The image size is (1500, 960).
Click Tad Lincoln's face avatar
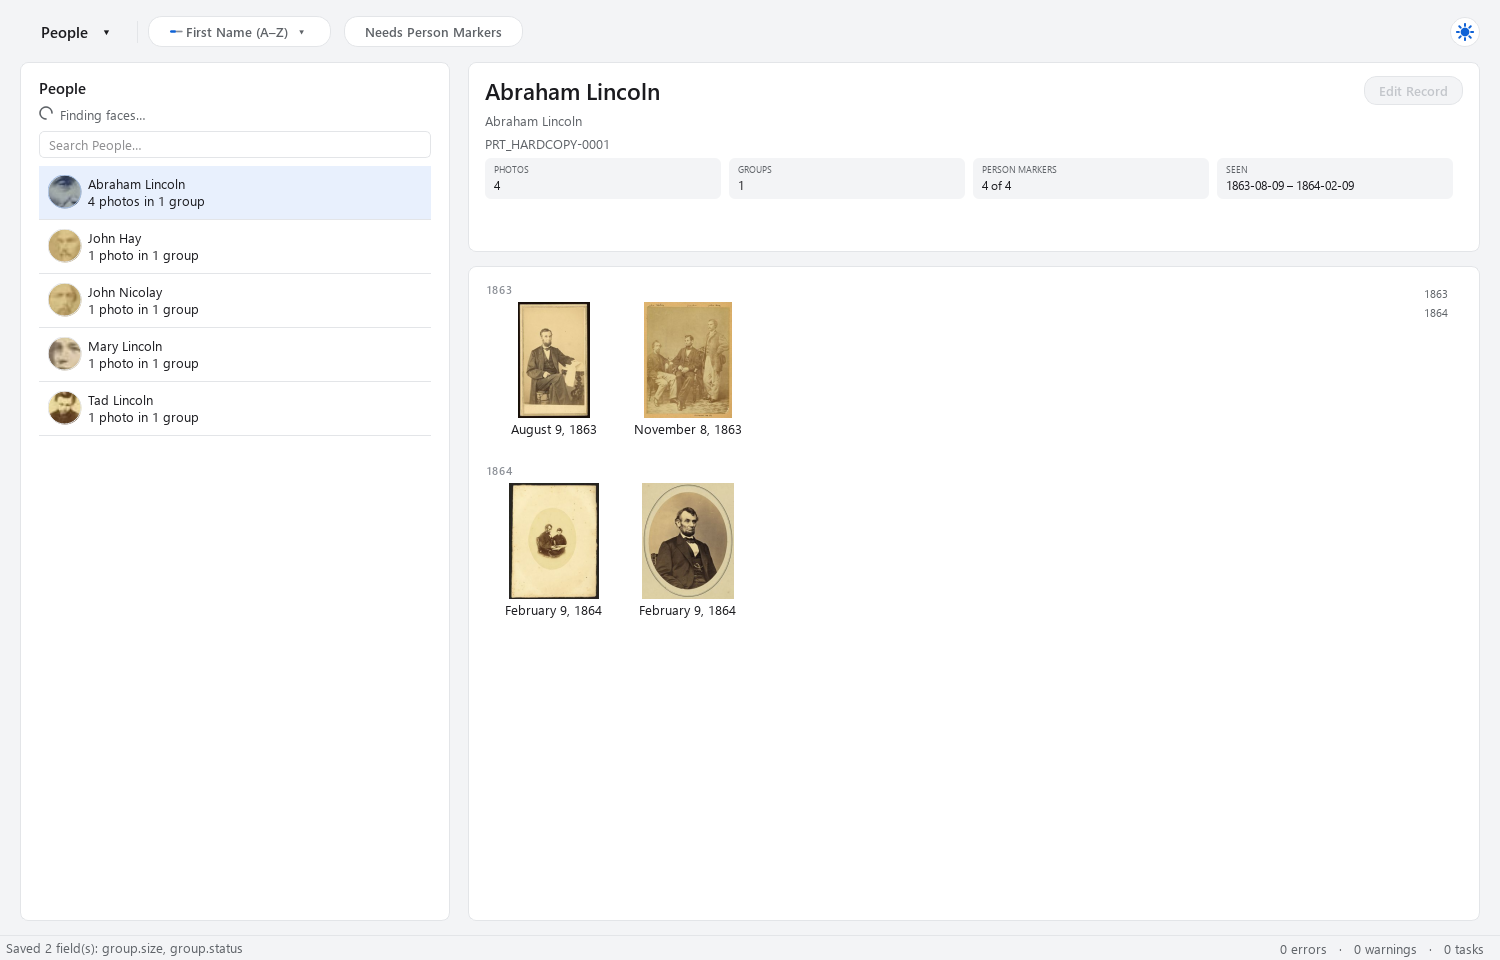point(65,408)
